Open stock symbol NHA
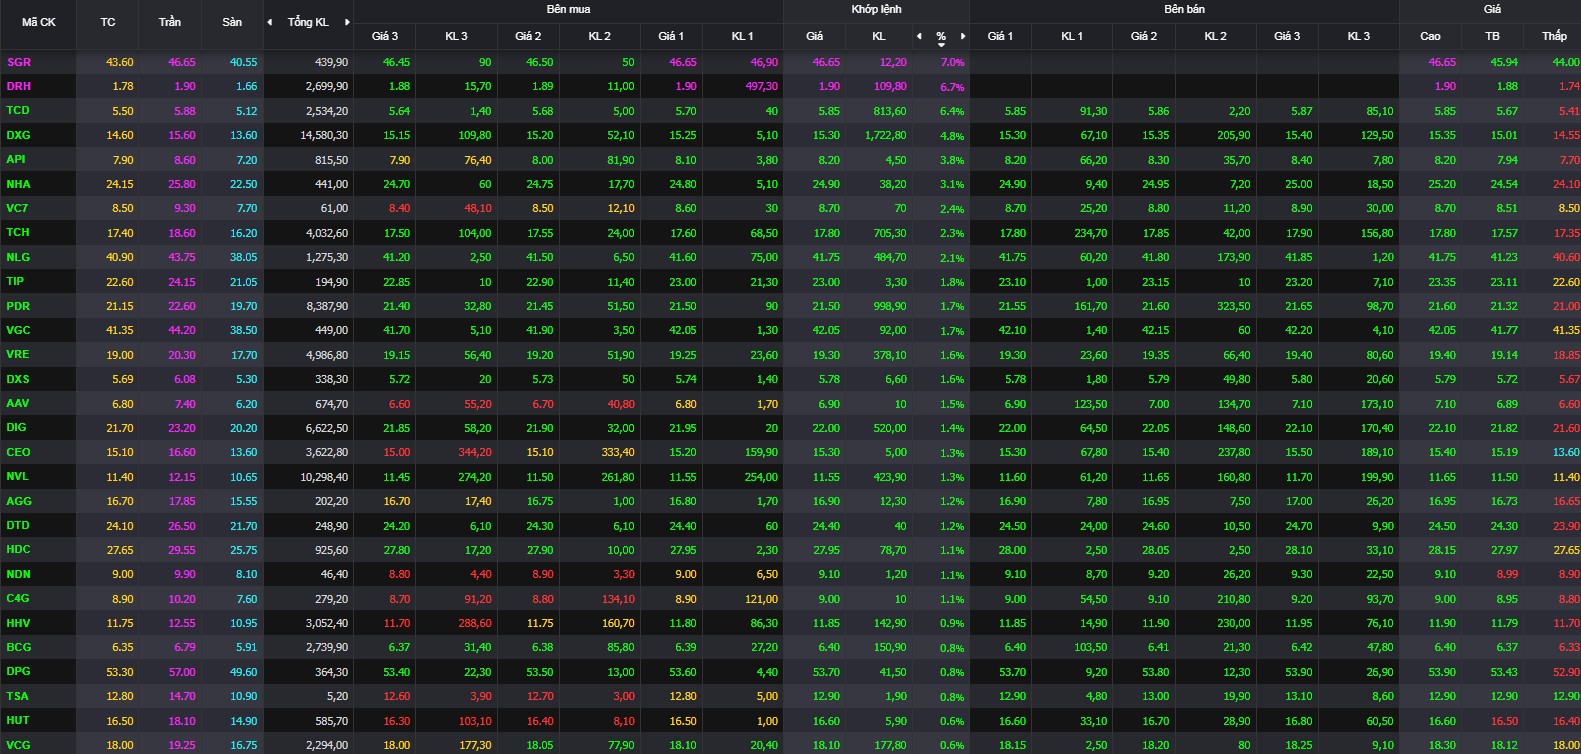The height and width of the screenshot is (754, 1581). click(18, 184)
